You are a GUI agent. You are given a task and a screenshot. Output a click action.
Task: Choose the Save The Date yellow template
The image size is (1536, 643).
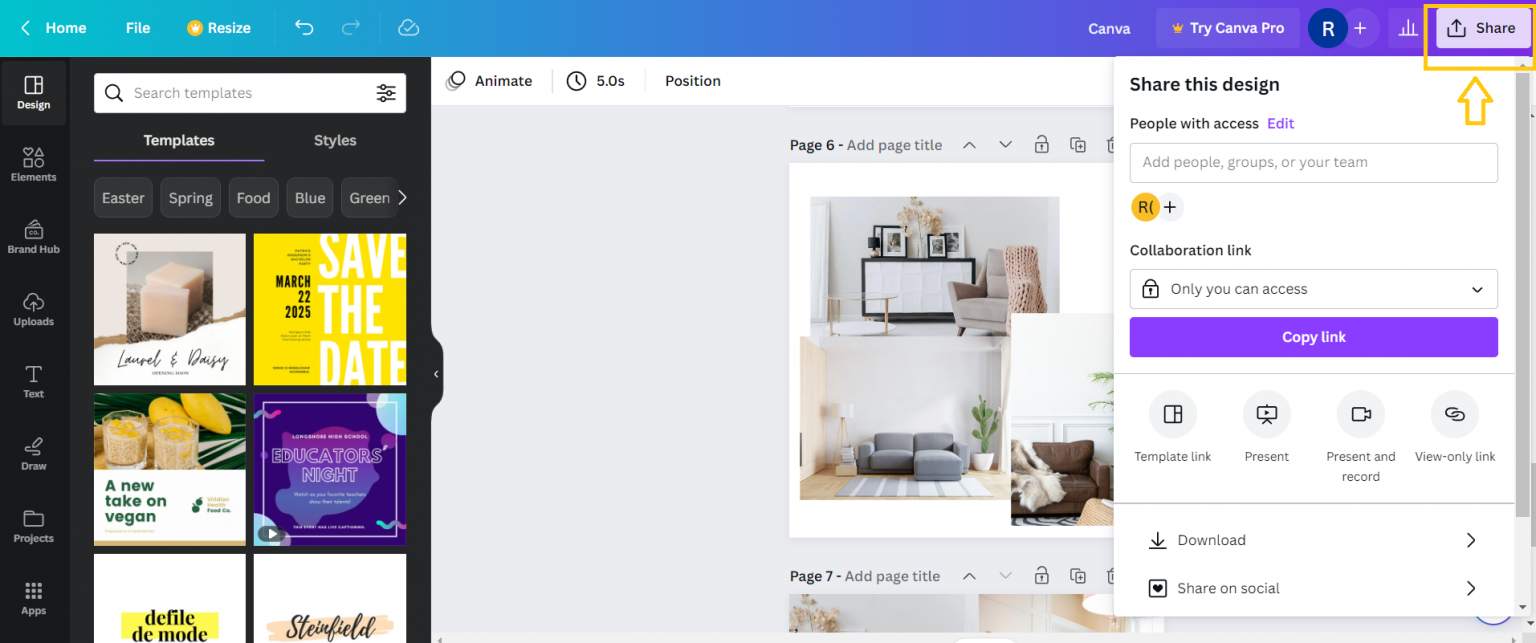click(x=330, y=309)
